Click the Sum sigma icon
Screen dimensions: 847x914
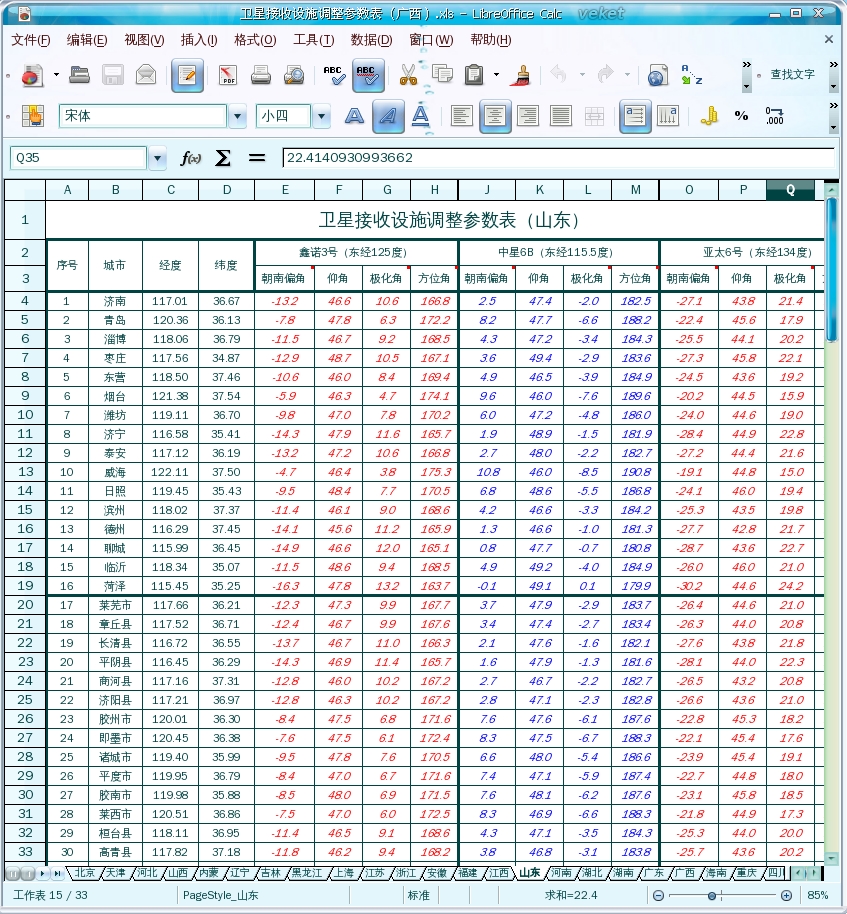point(223,158)
